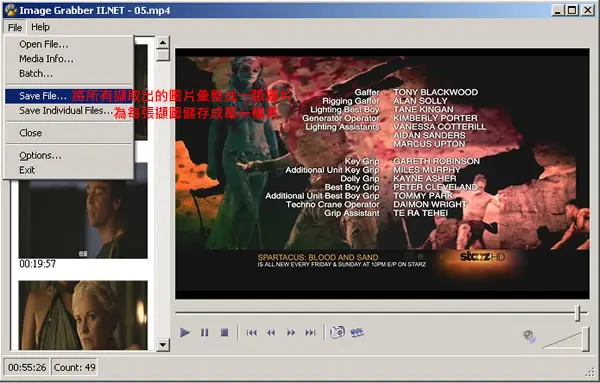Click the video seek bar thumb
The width and height of the screenshot is (600, 383).
(579, 313)
